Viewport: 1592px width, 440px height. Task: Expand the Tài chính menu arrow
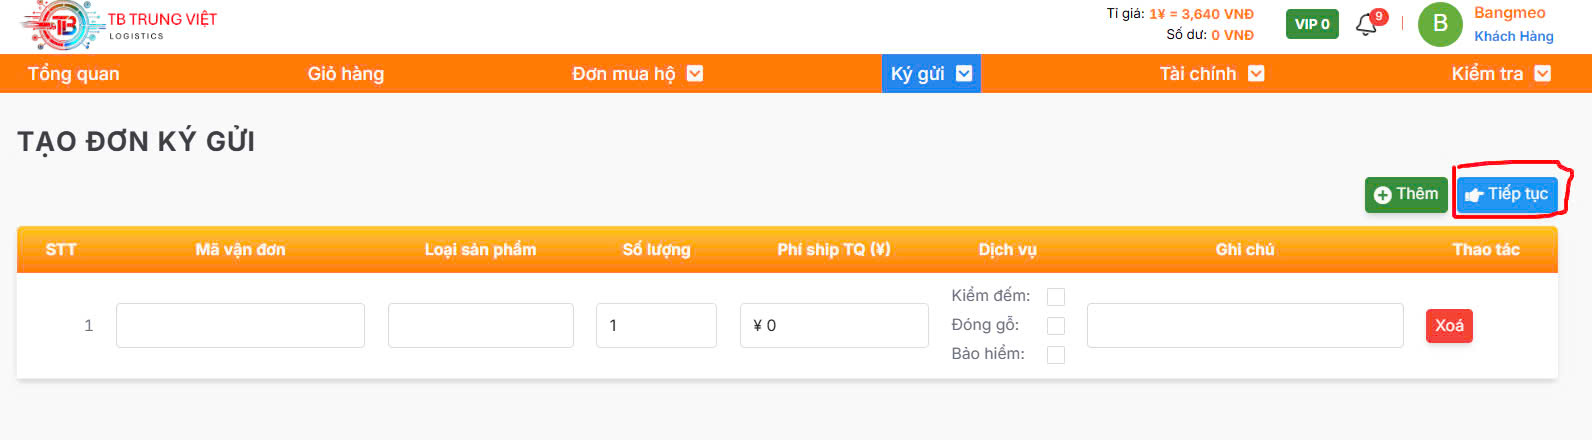[x=1257, y=73]
